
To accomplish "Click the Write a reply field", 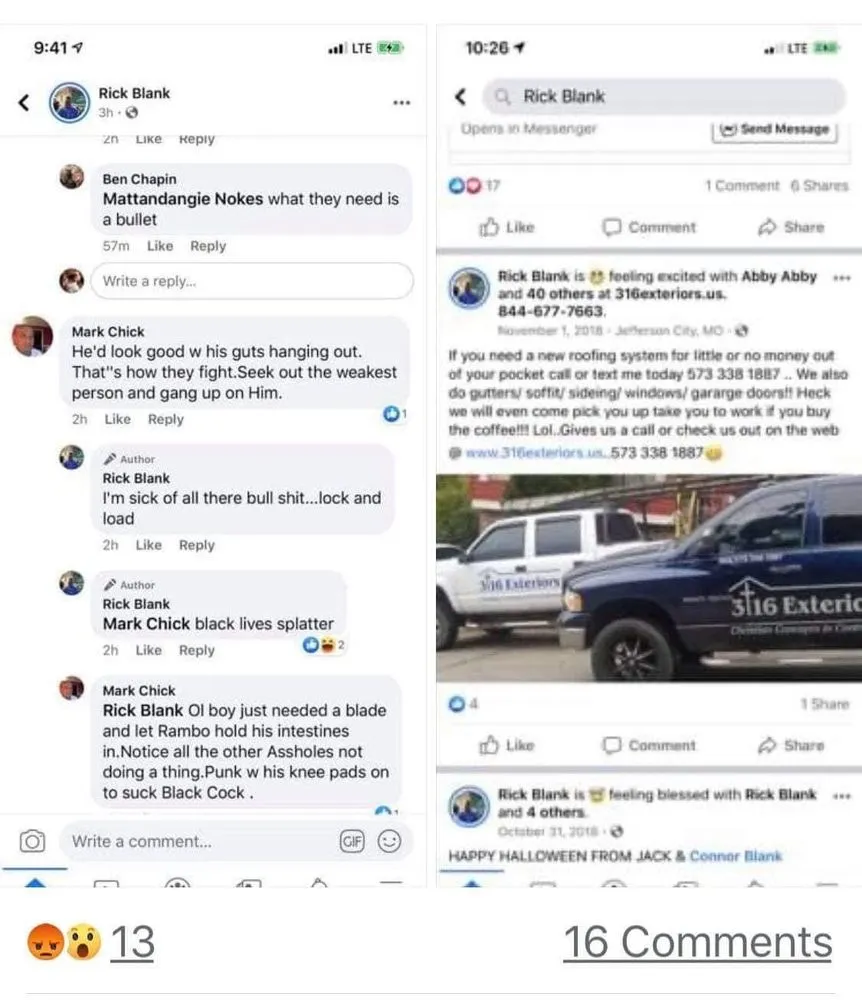I will 252,281.
